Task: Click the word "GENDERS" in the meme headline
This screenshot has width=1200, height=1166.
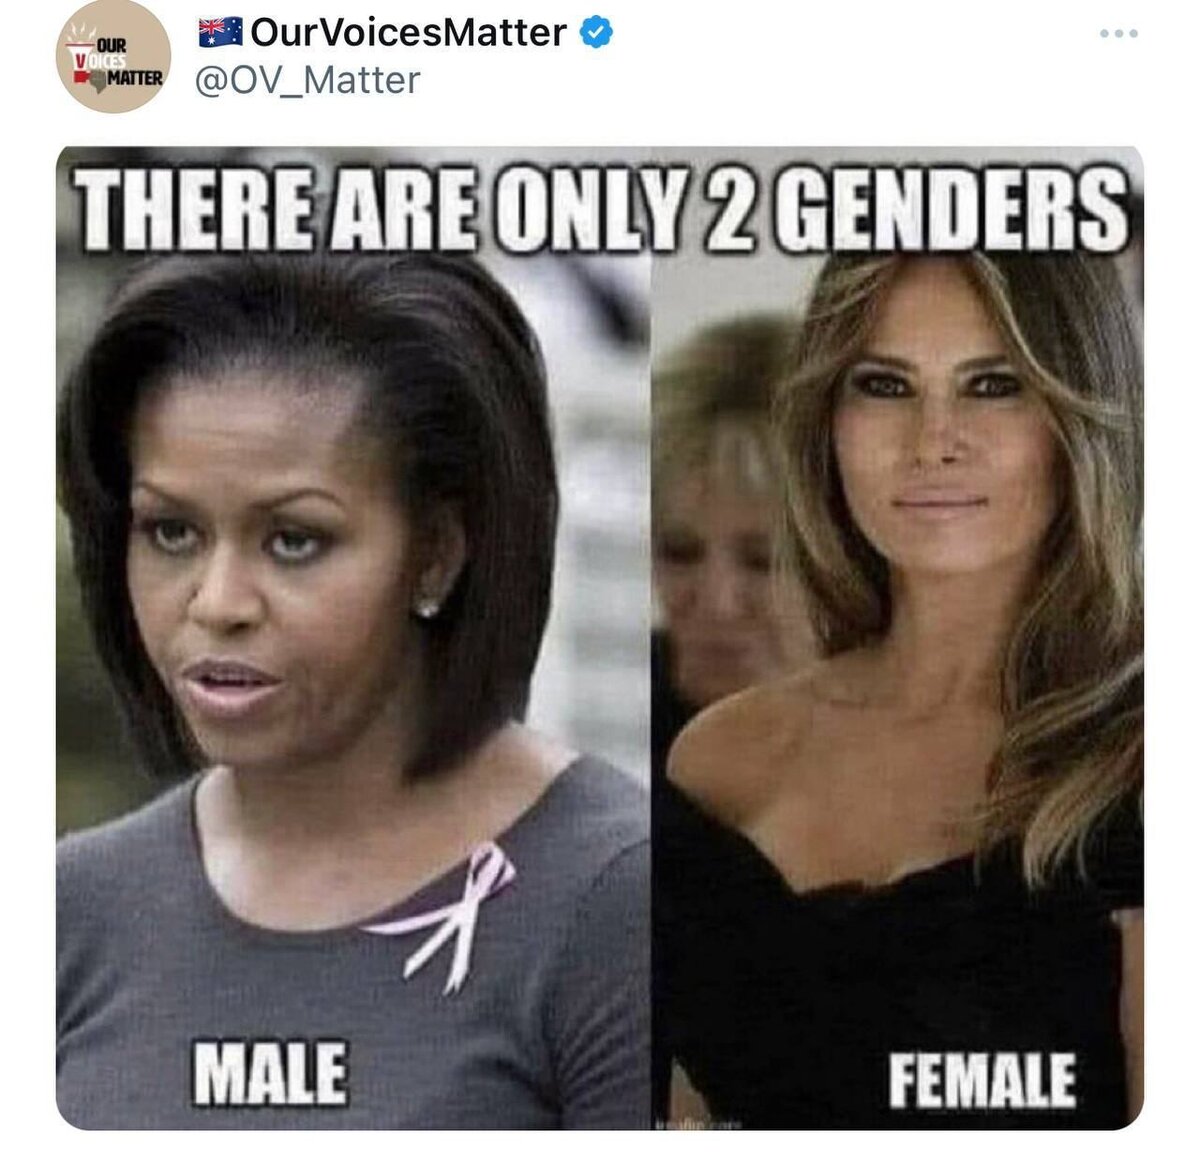Action: 950,210
